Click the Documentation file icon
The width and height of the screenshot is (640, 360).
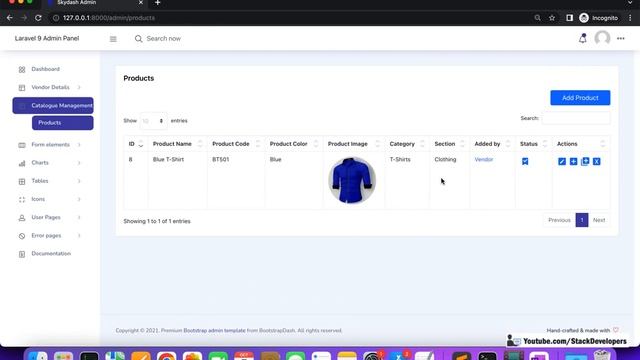22,254
